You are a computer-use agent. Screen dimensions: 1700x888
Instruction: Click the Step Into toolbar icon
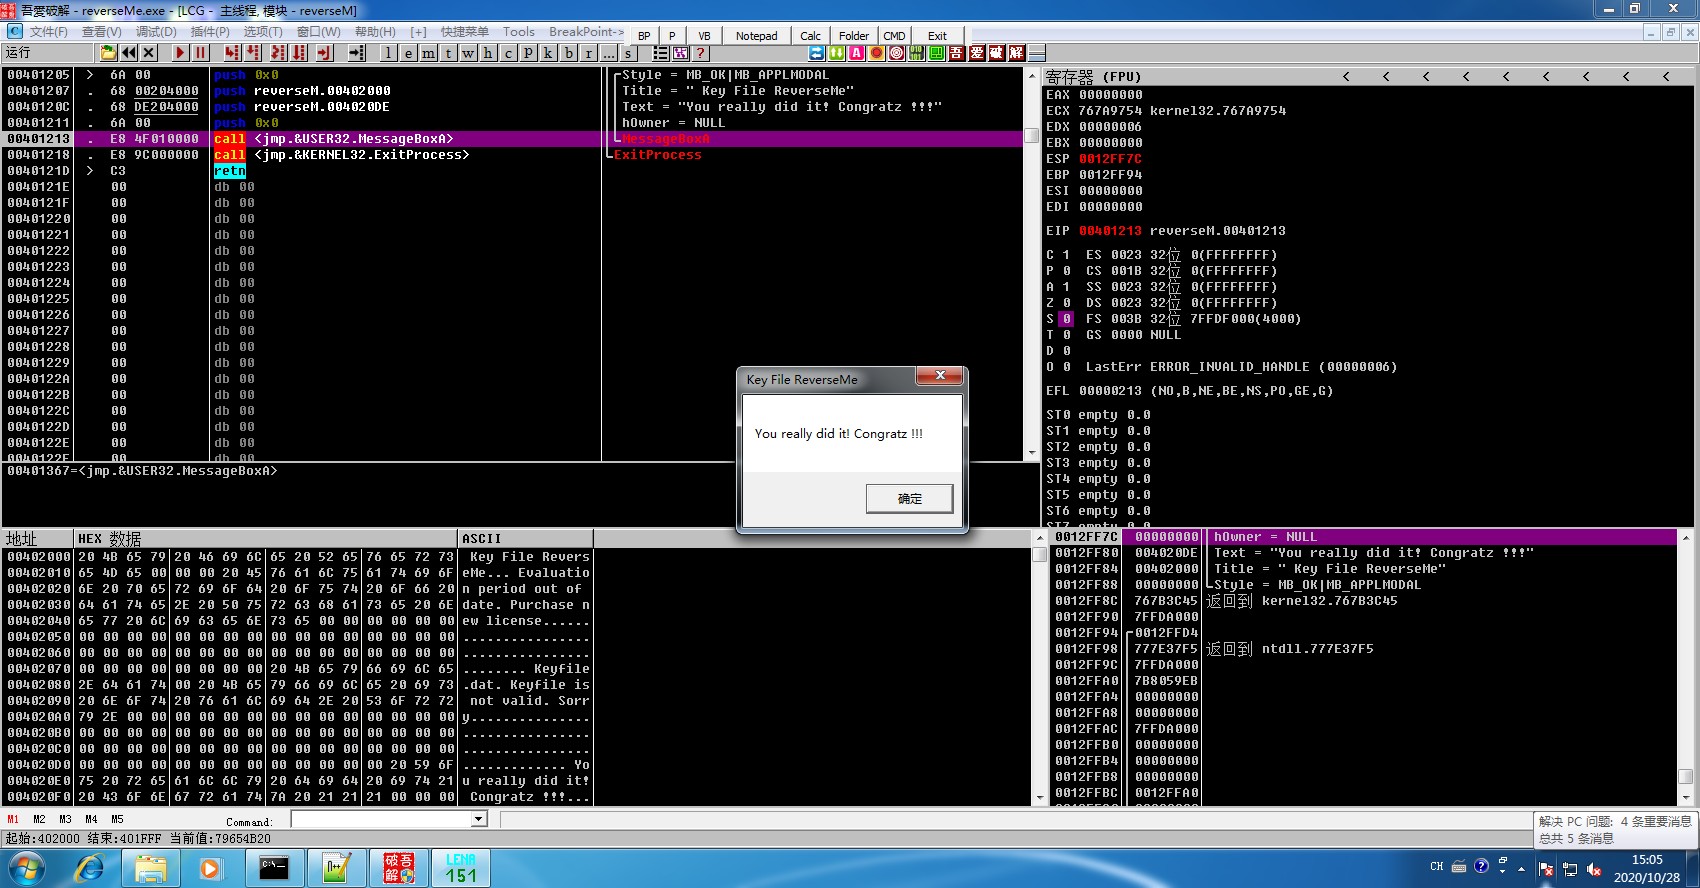pyautogui.click(x=232, y=53)
